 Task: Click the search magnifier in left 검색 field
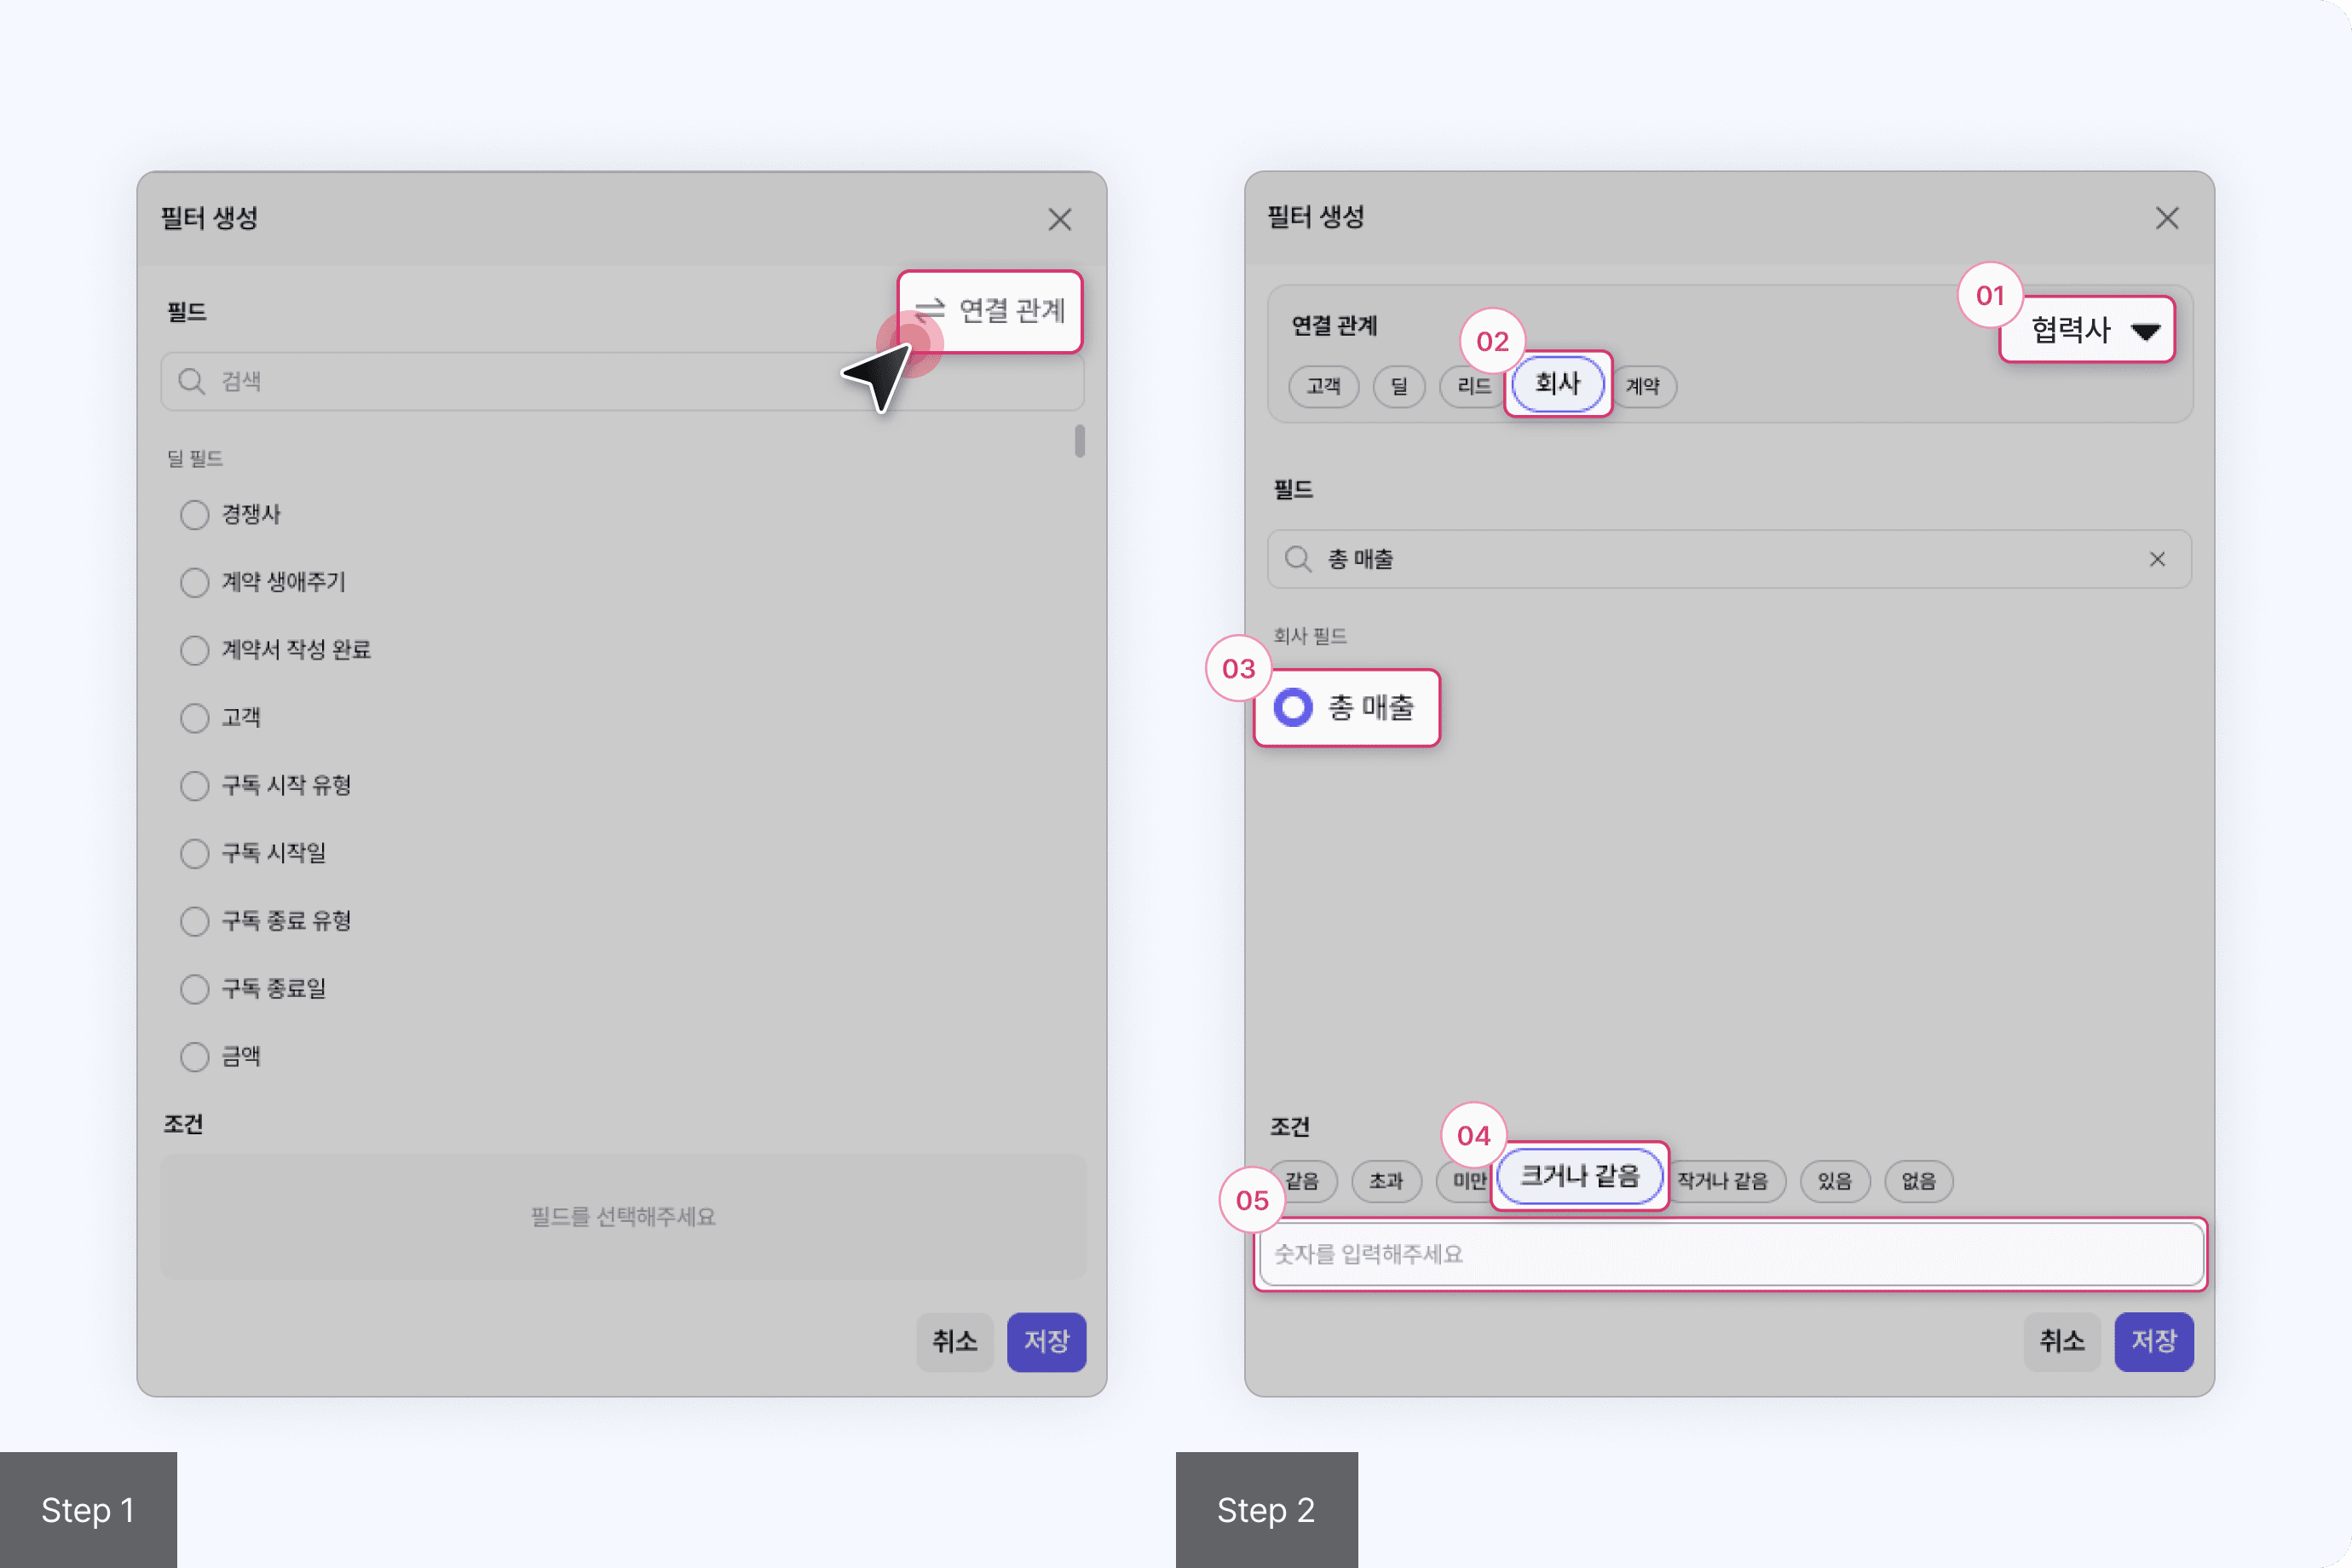191,381
